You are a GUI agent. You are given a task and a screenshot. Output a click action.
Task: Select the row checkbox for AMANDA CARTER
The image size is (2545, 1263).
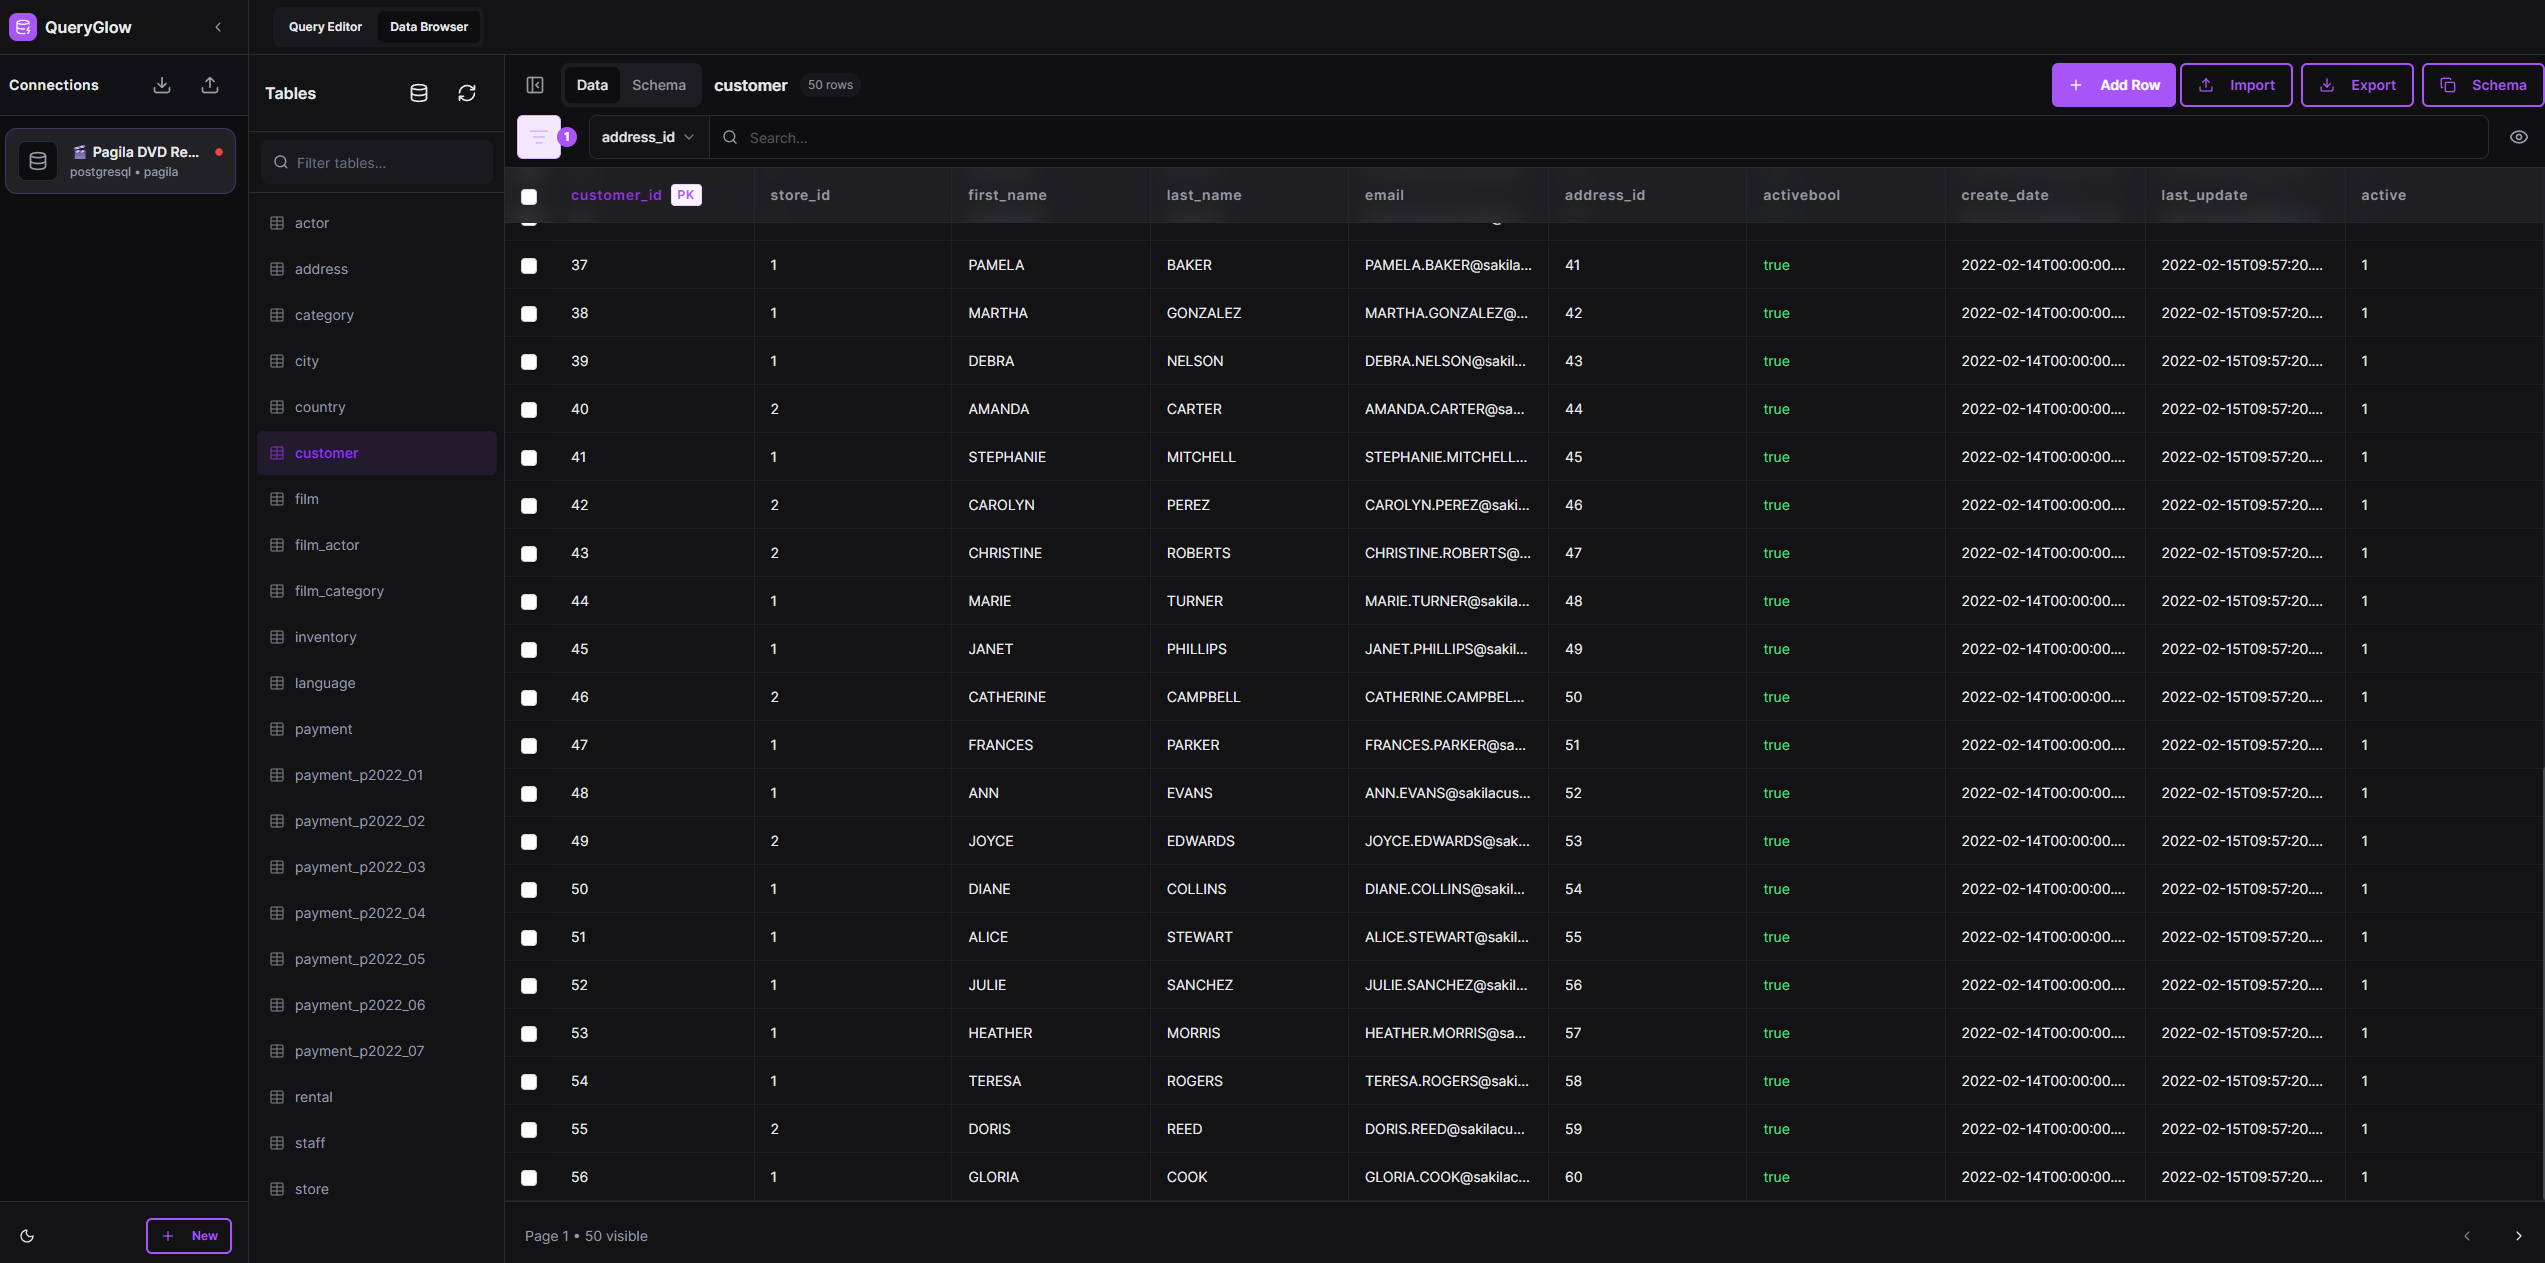[x=529, y=409]
